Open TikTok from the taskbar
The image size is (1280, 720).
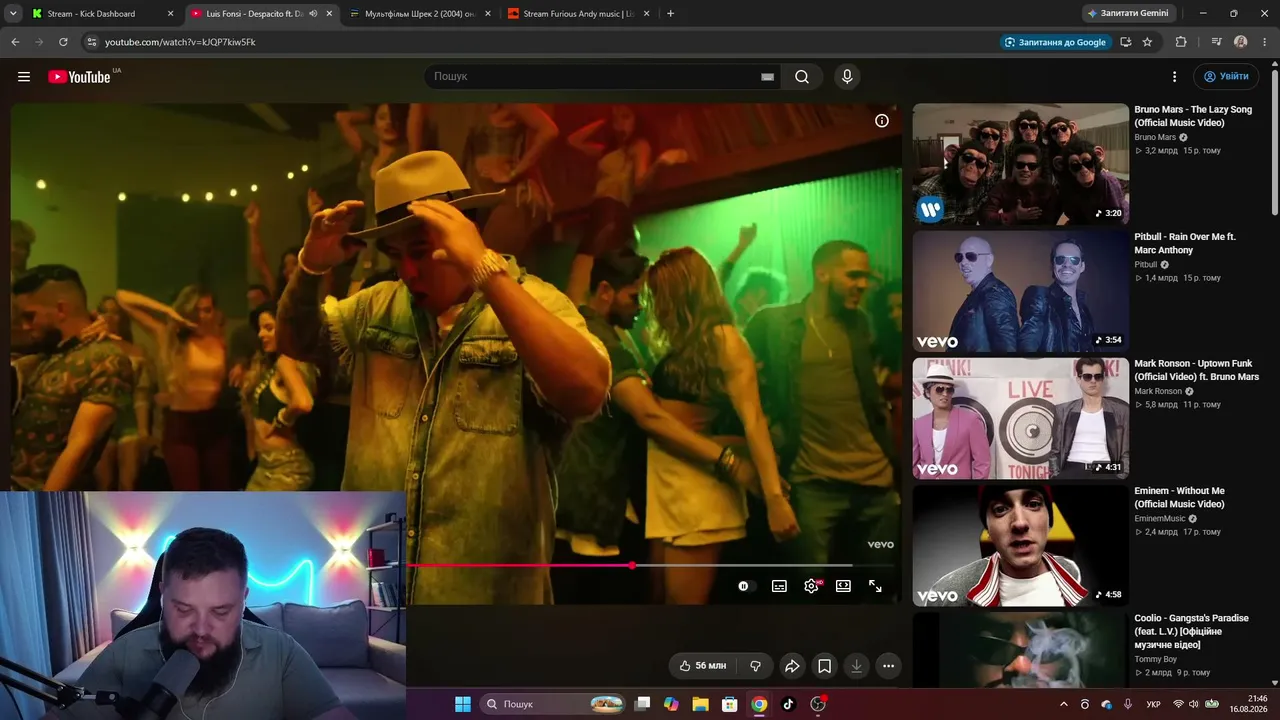[788, 704]
